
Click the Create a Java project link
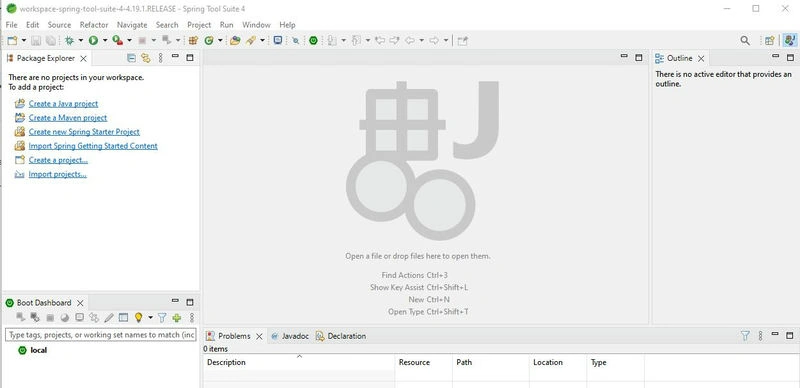(63, 104)
